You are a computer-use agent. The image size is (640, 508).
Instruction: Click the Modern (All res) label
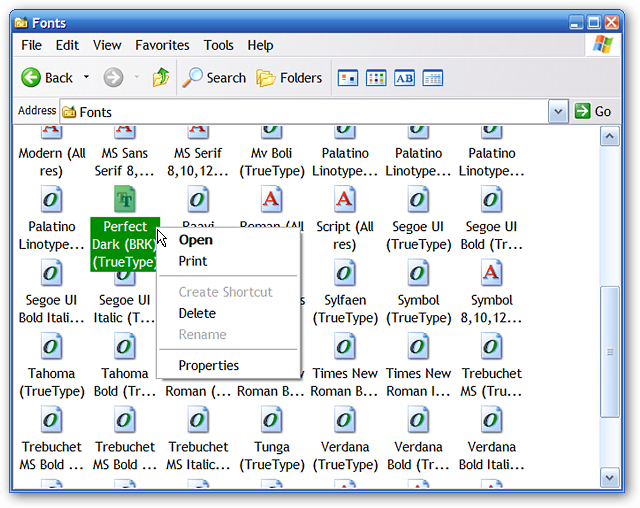pos(51,162)
